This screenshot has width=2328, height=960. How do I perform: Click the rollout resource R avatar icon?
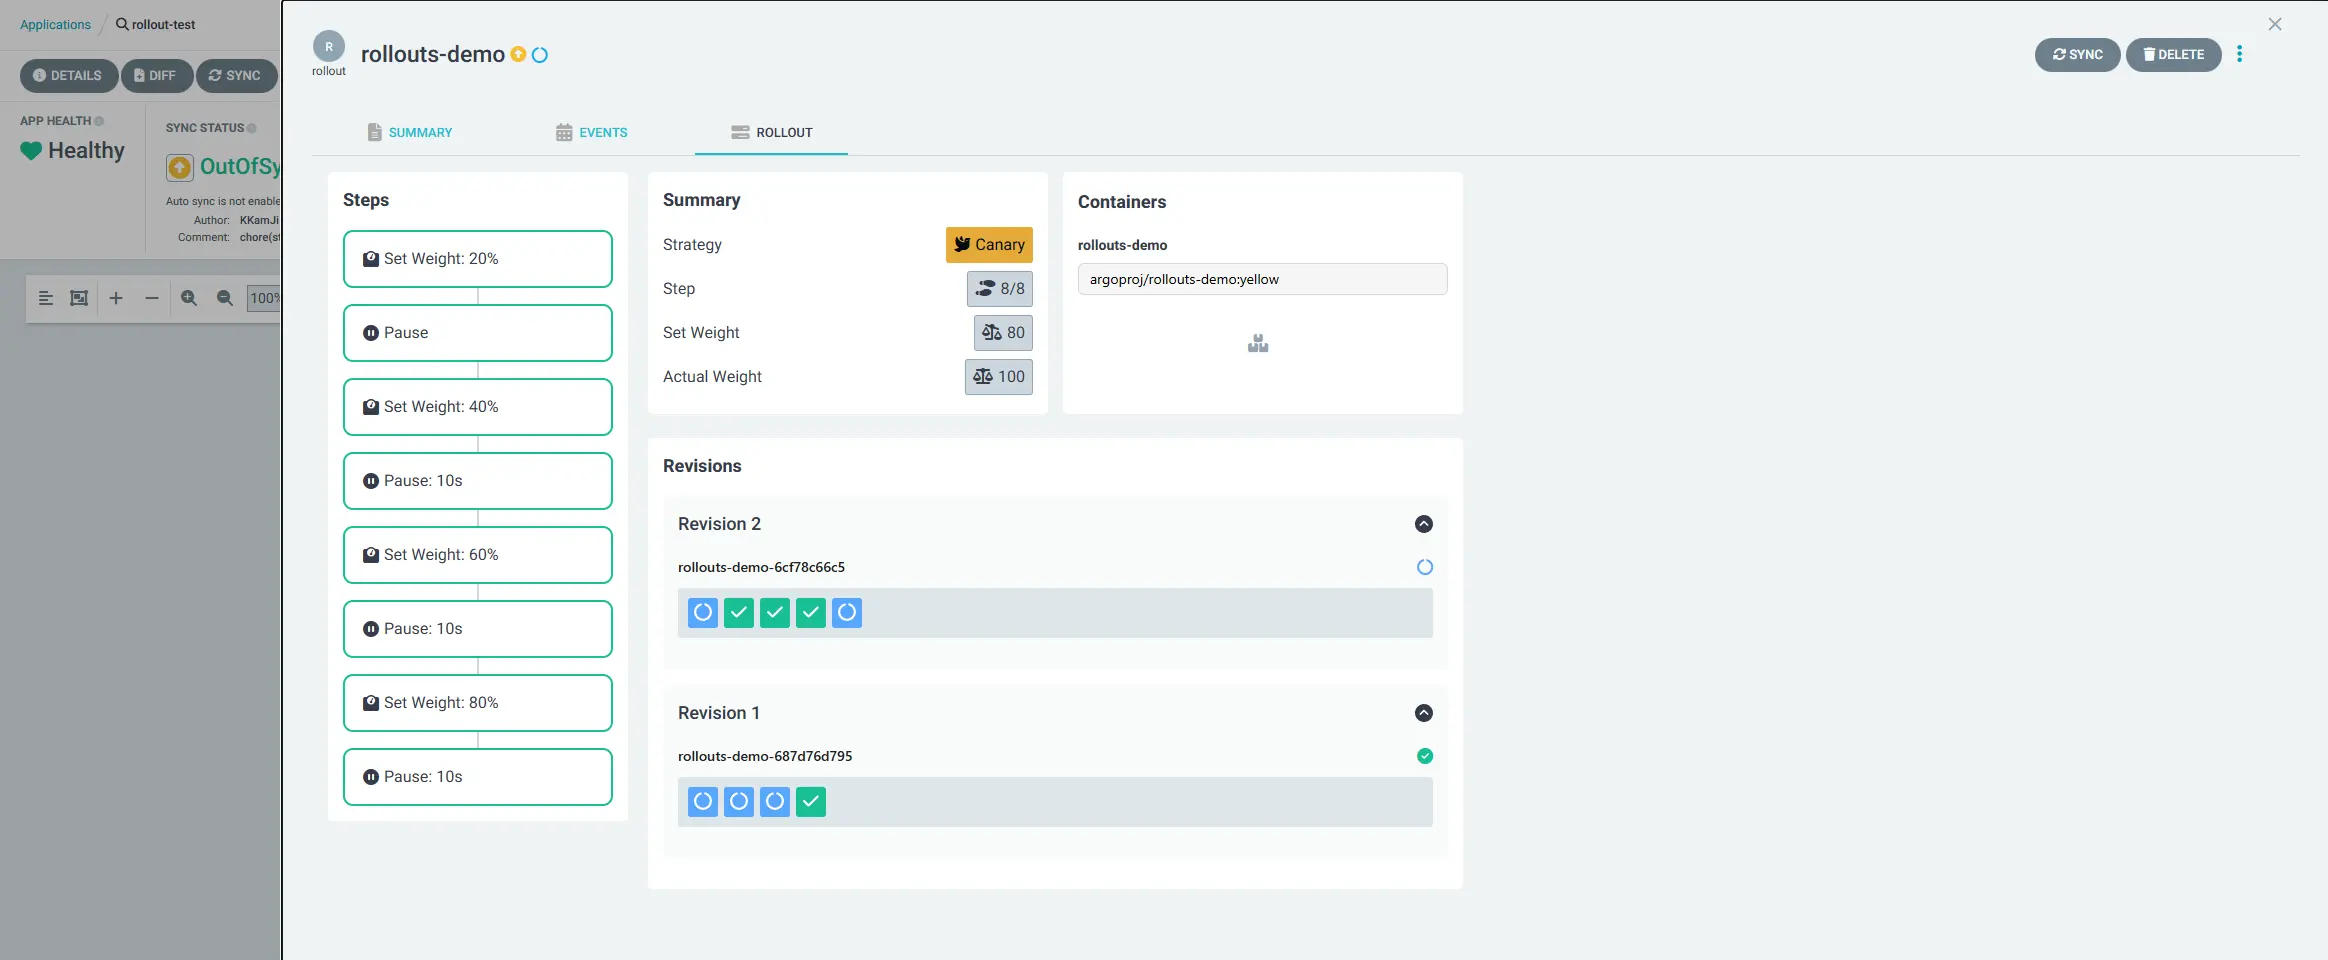[328, 47]
